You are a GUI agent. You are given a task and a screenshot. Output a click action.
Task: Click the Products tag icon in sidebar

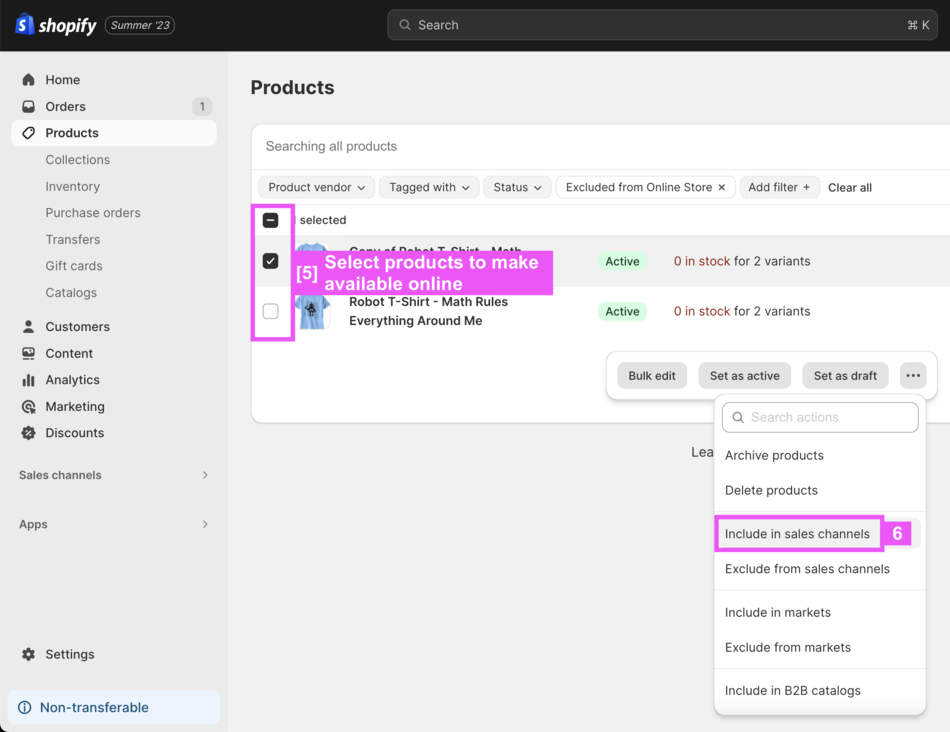(28, 133)
